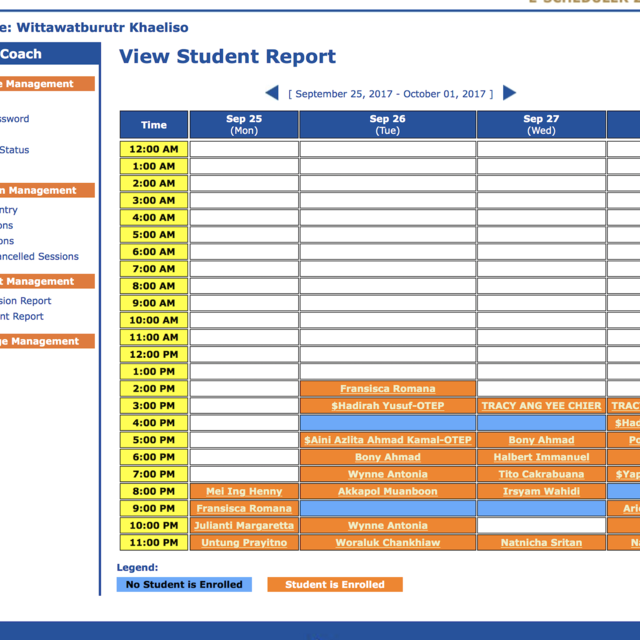This screenshot has height=640, width=640.
Task: Click the Time column header
Action: (x=154, y=124)
